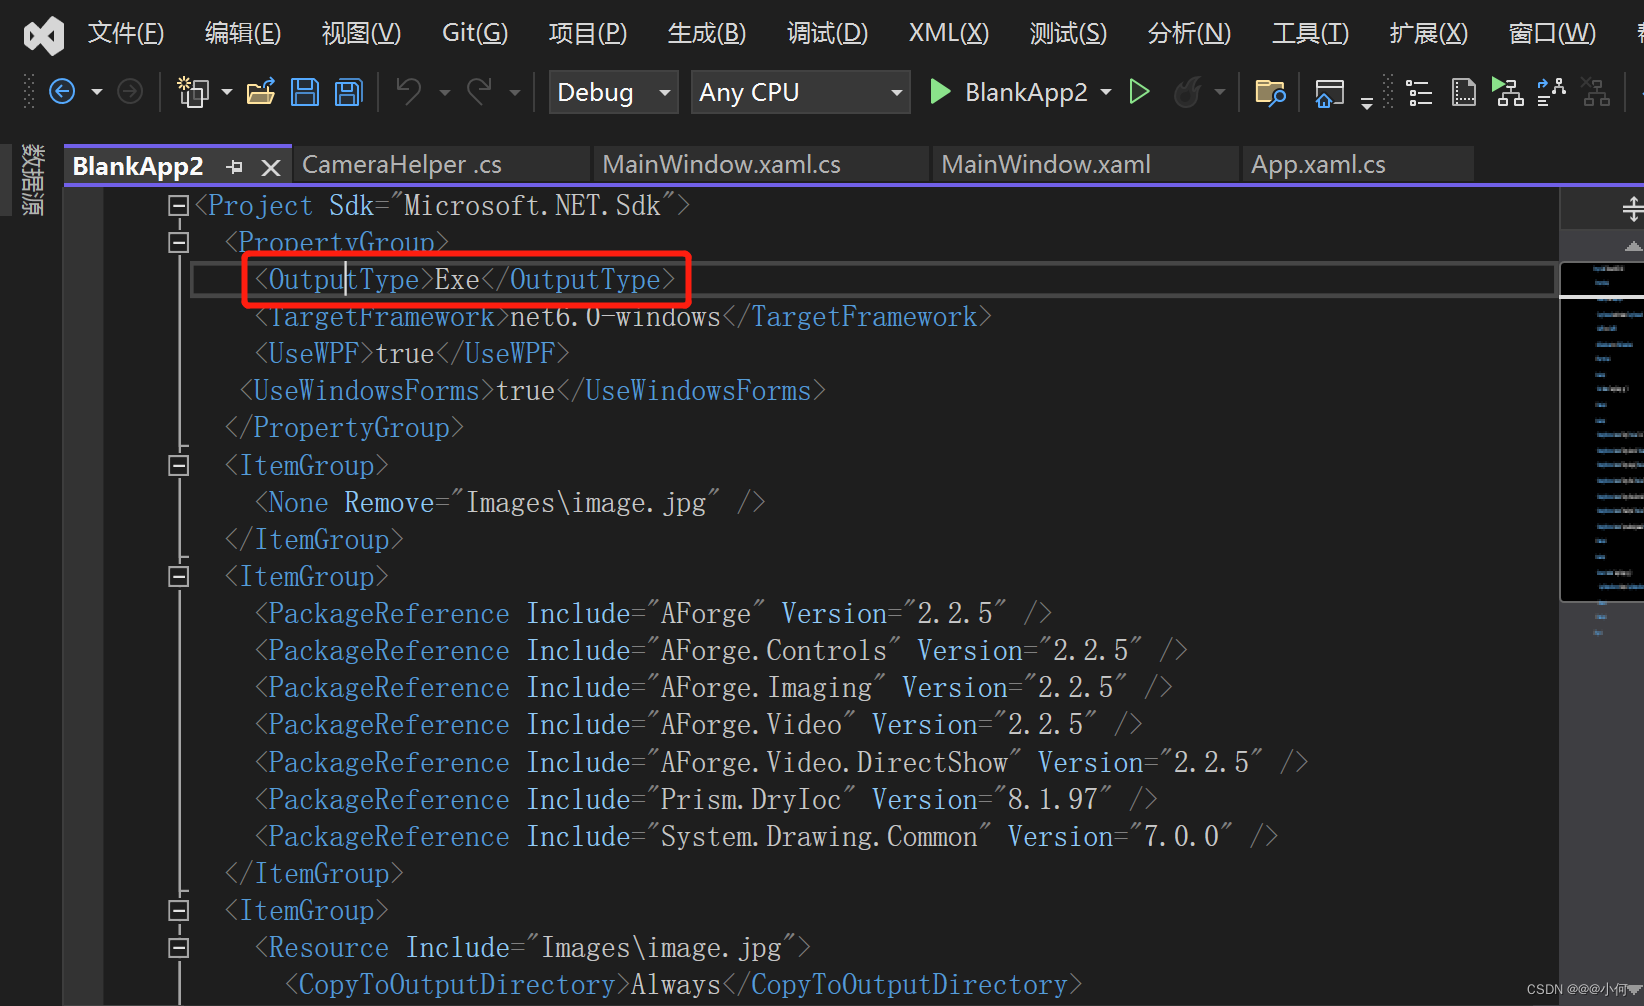Open the 文件(F) menu
Screen dimensions: 1644x1006
point(126,33)
